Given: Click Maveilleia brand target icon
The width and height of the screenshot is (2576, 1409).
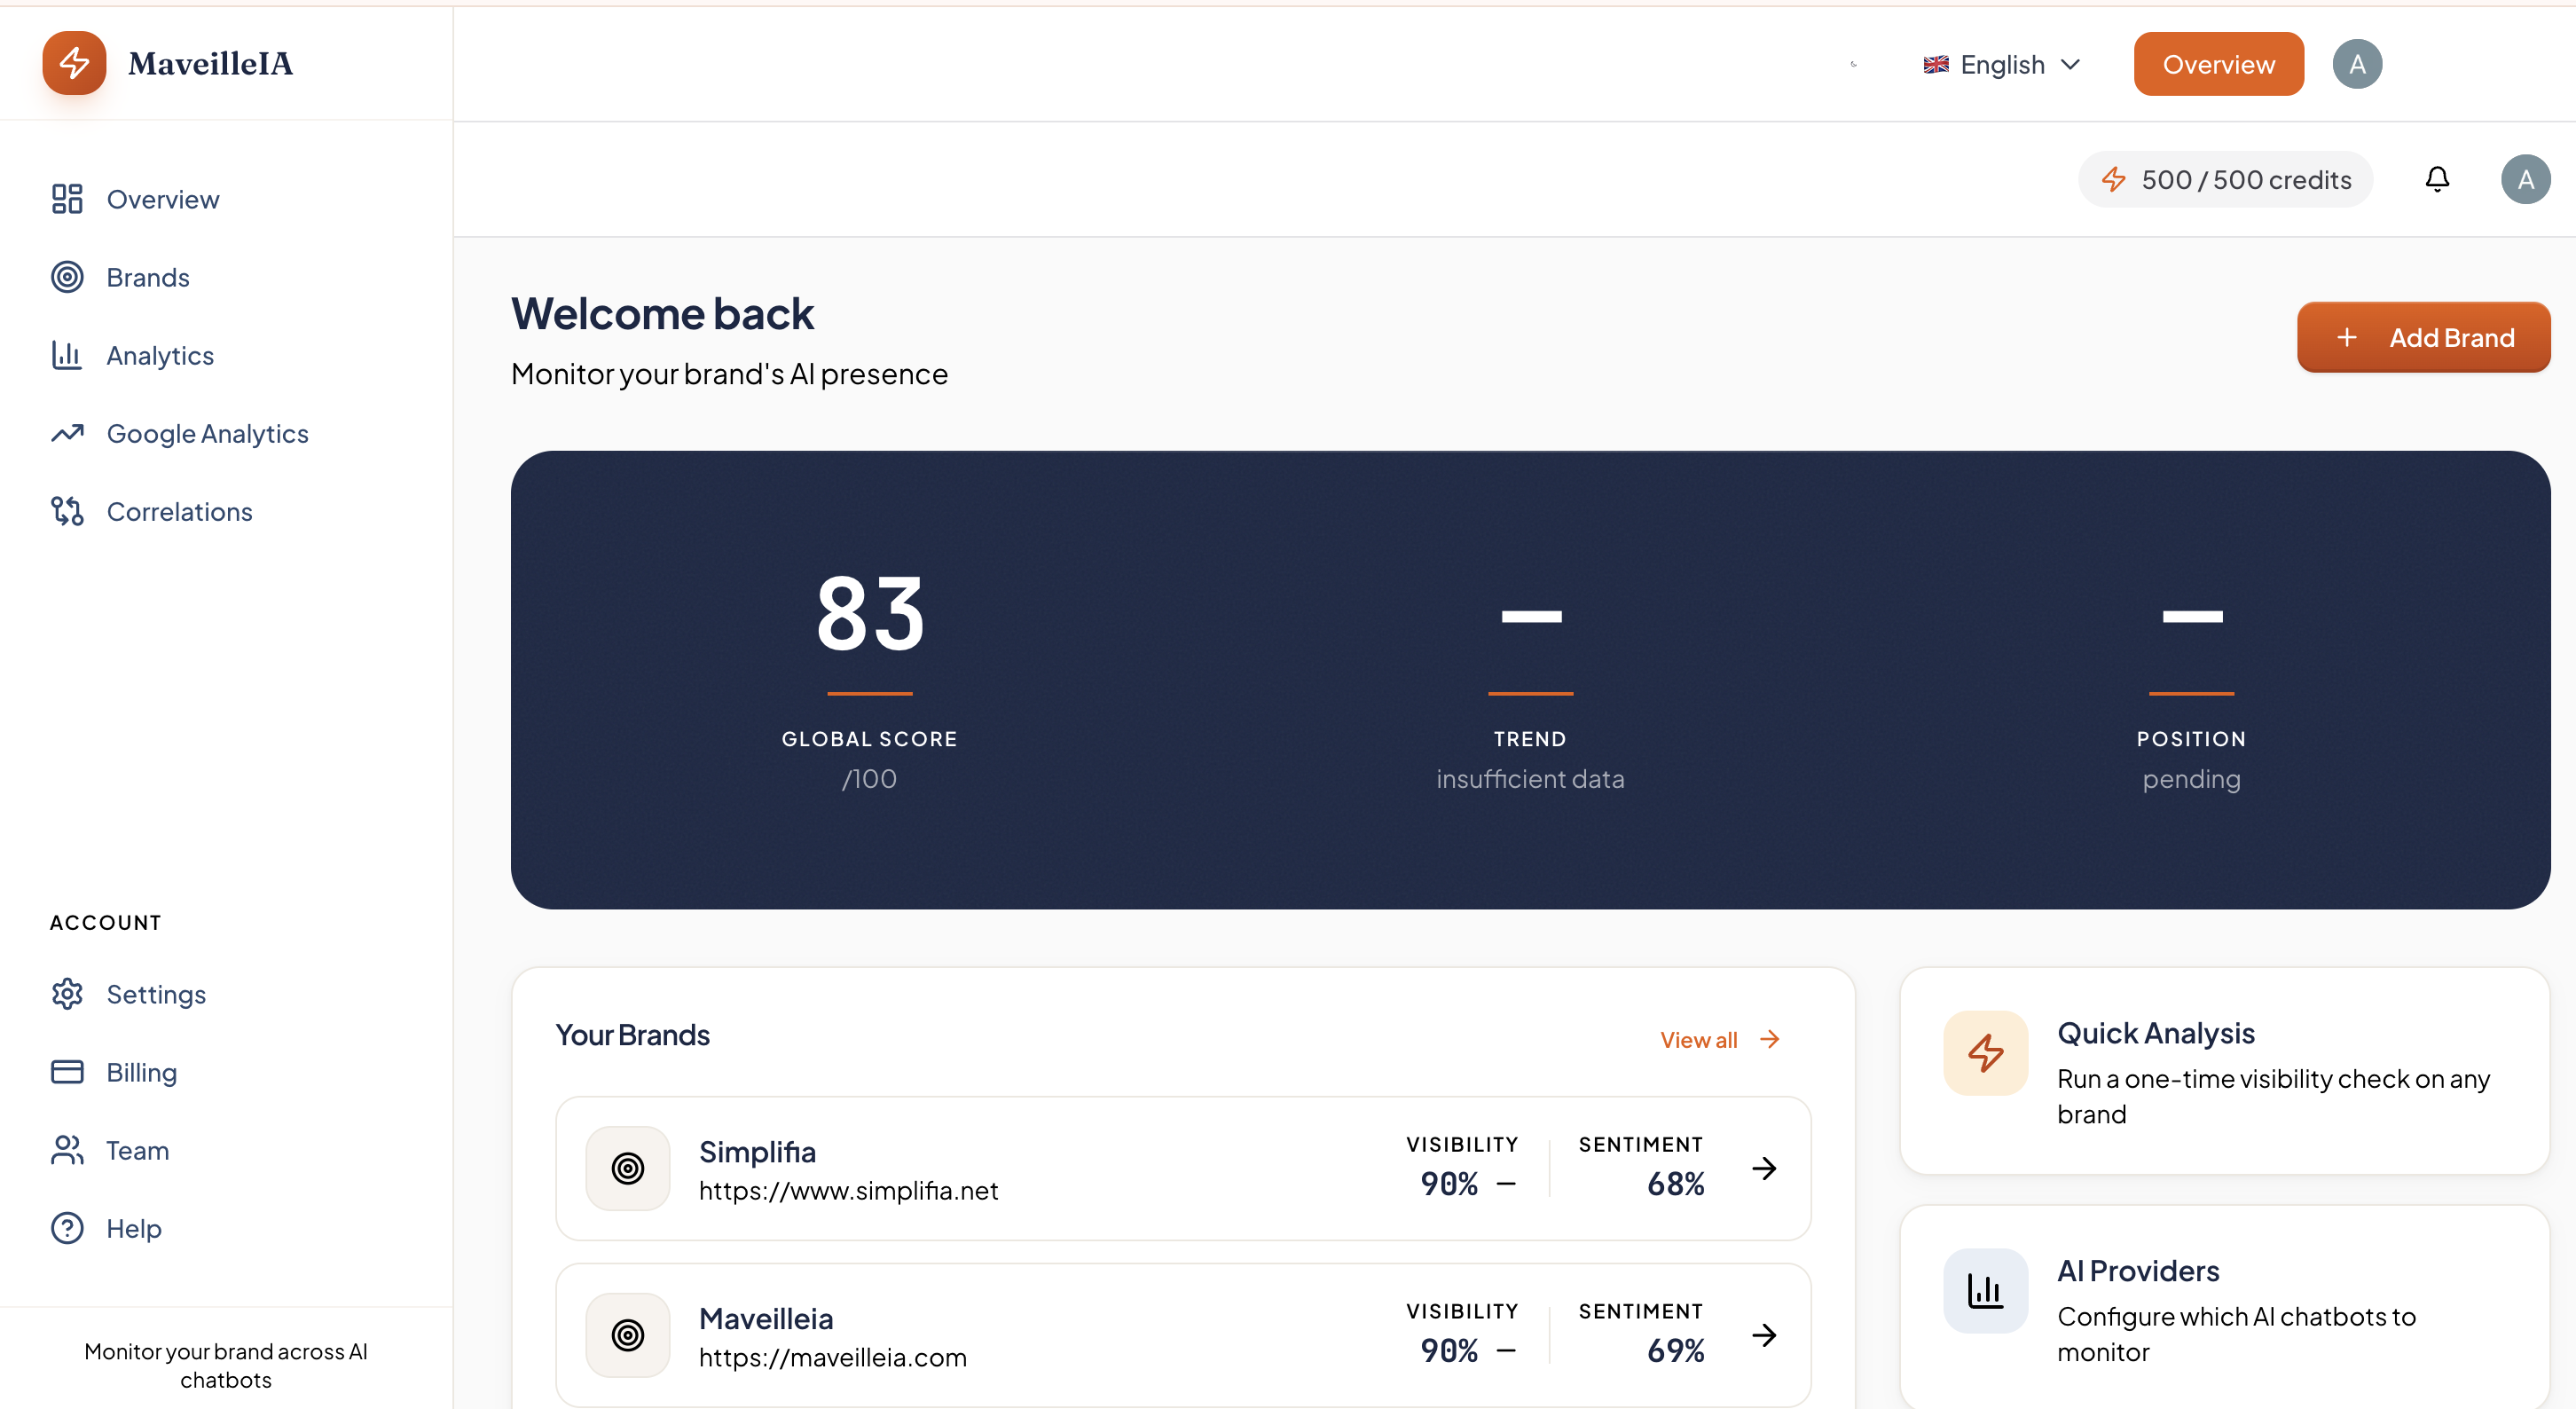Looking at the screenshot, I should click(x=628, y=1335).
